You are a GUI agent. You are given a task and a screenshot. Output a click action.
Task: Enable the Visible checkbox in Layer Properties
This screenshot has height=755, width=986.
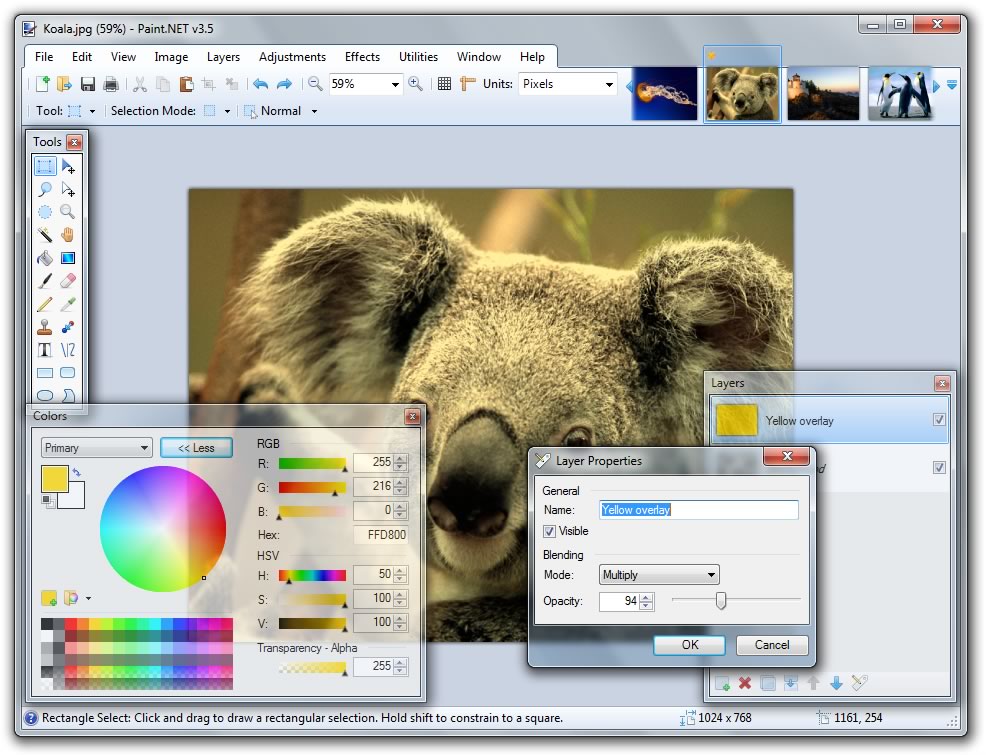550,531
